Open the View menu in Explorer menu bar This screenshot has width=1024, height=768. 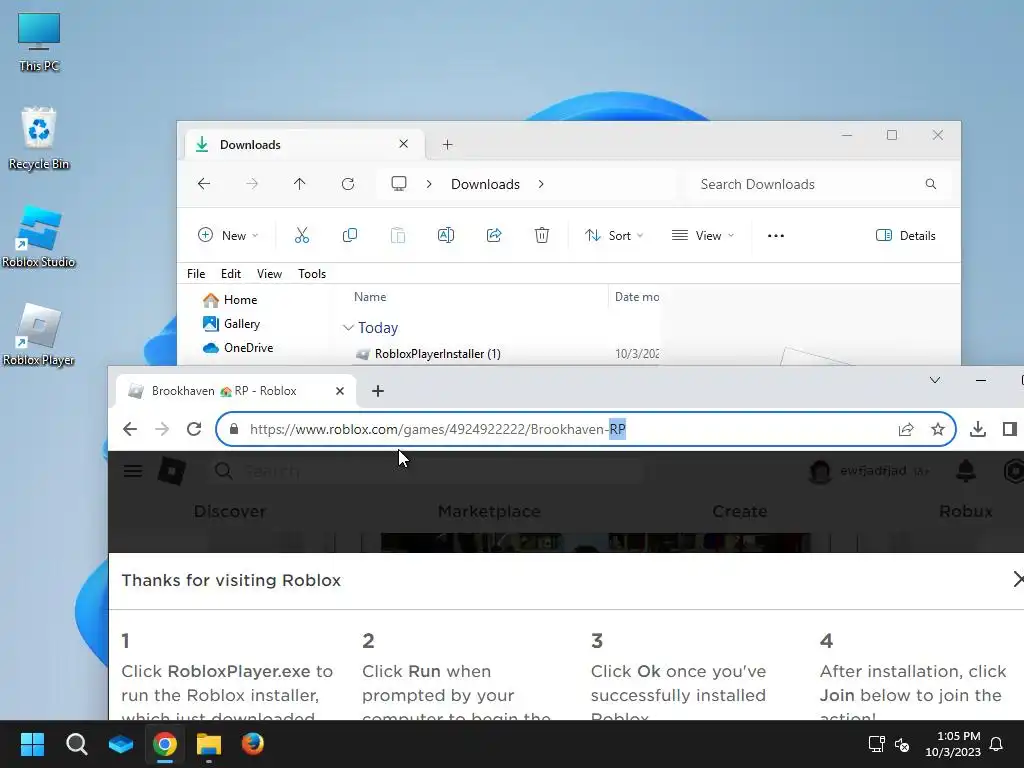coord(269,274)
